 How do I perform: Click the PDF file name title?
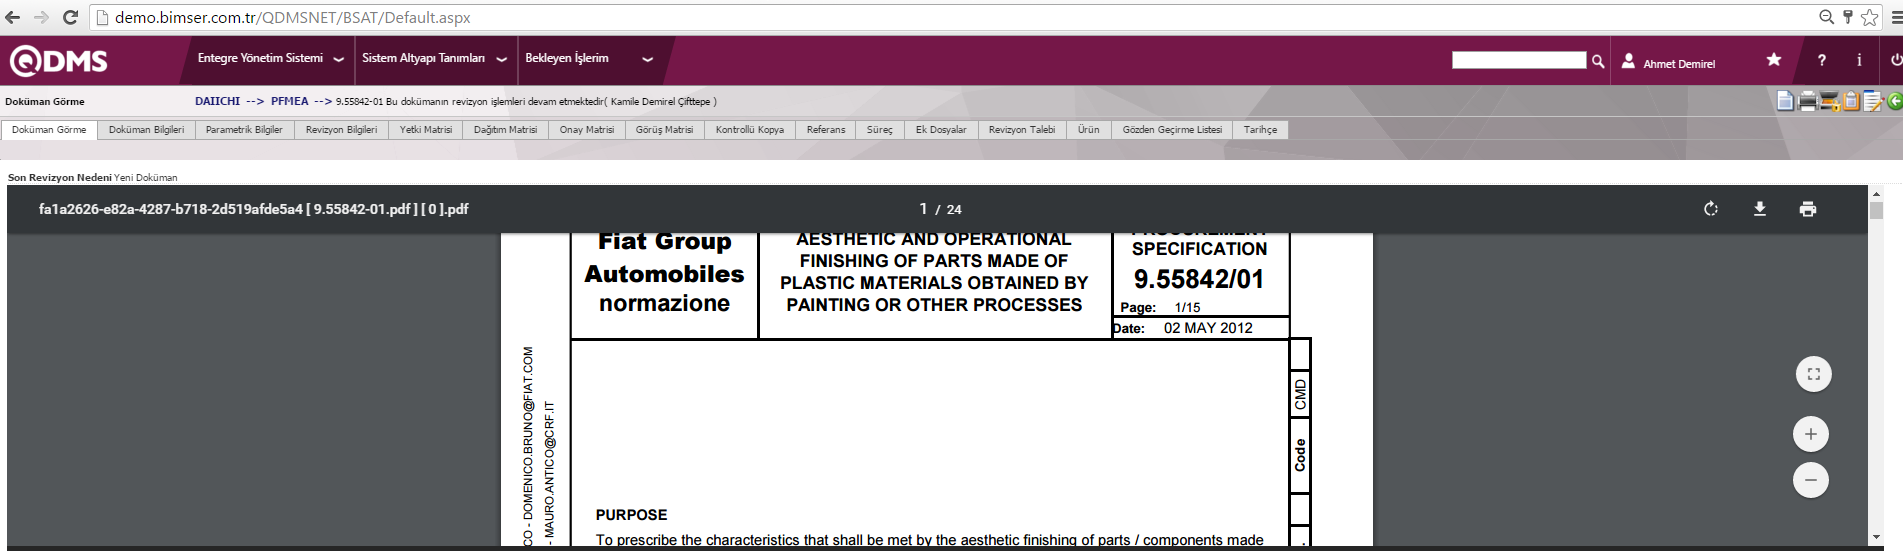point(253,209)
